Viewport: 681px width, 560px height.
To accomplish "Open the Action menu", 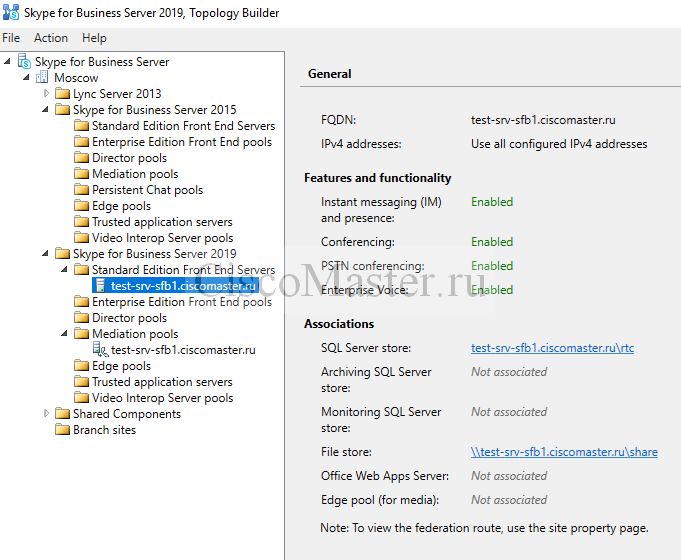I will click(x=51, y=38).
